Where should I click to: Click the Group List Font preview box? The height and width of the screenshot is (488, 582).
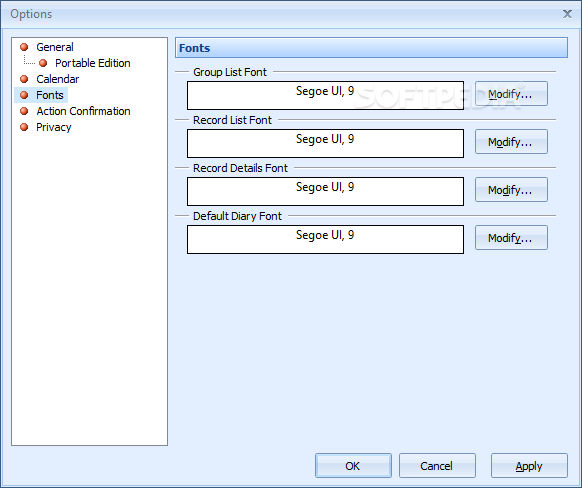click(325, 95)
